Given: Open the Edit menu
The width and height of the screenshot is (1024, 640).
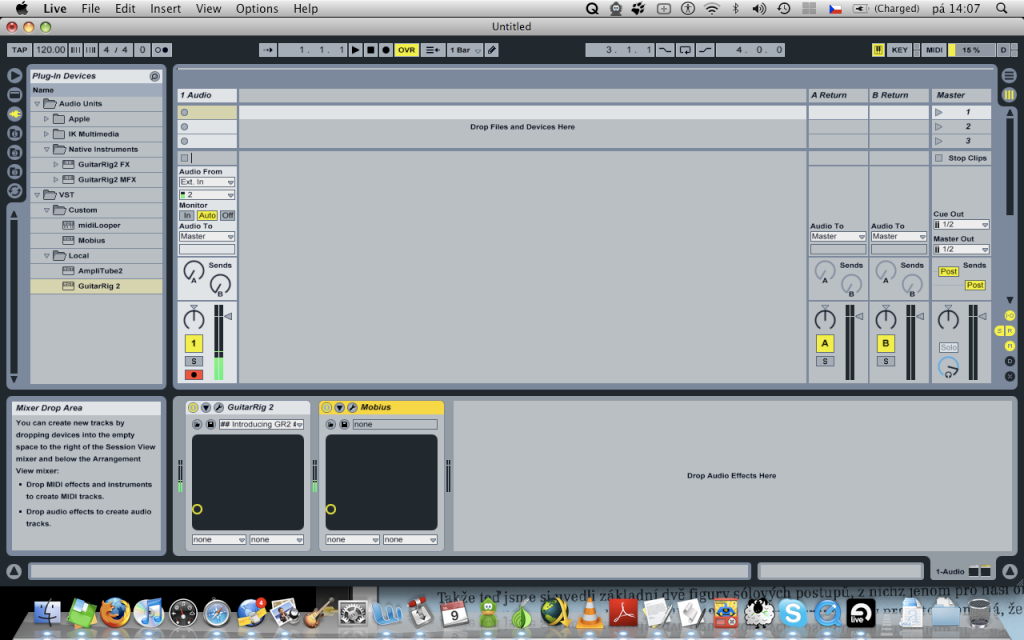Looking at the screenshot, I should [x=125, y=8].
